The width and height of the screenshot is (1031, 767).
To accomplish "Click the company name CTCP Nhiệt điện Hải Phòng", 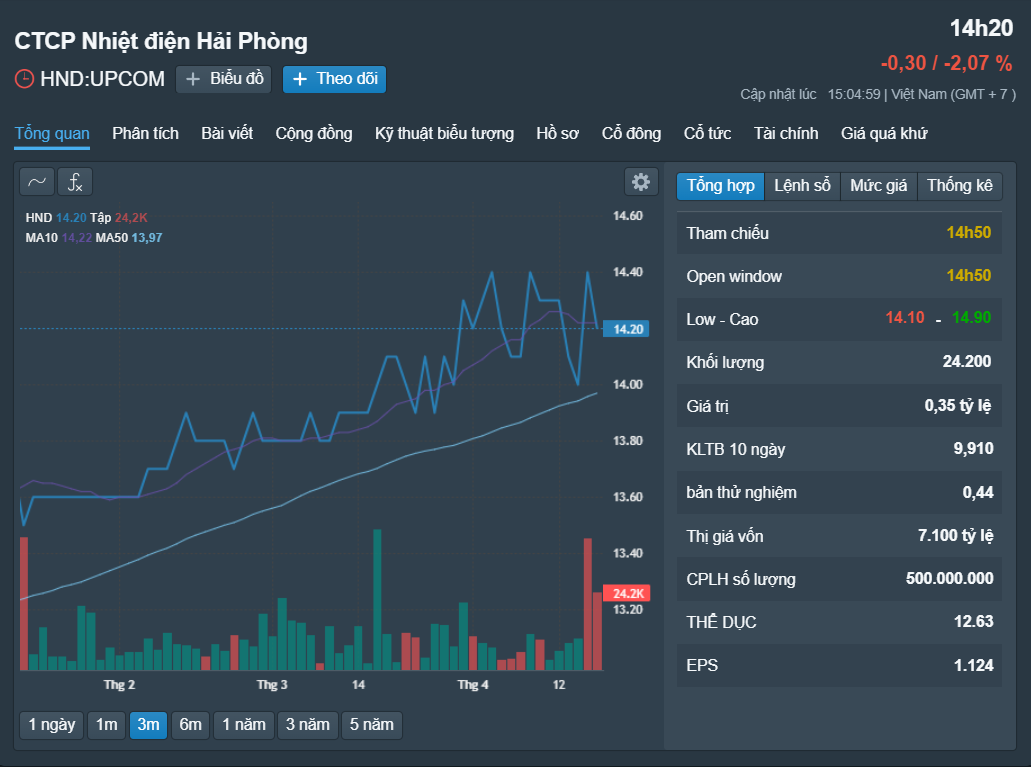I will point(161,41).
